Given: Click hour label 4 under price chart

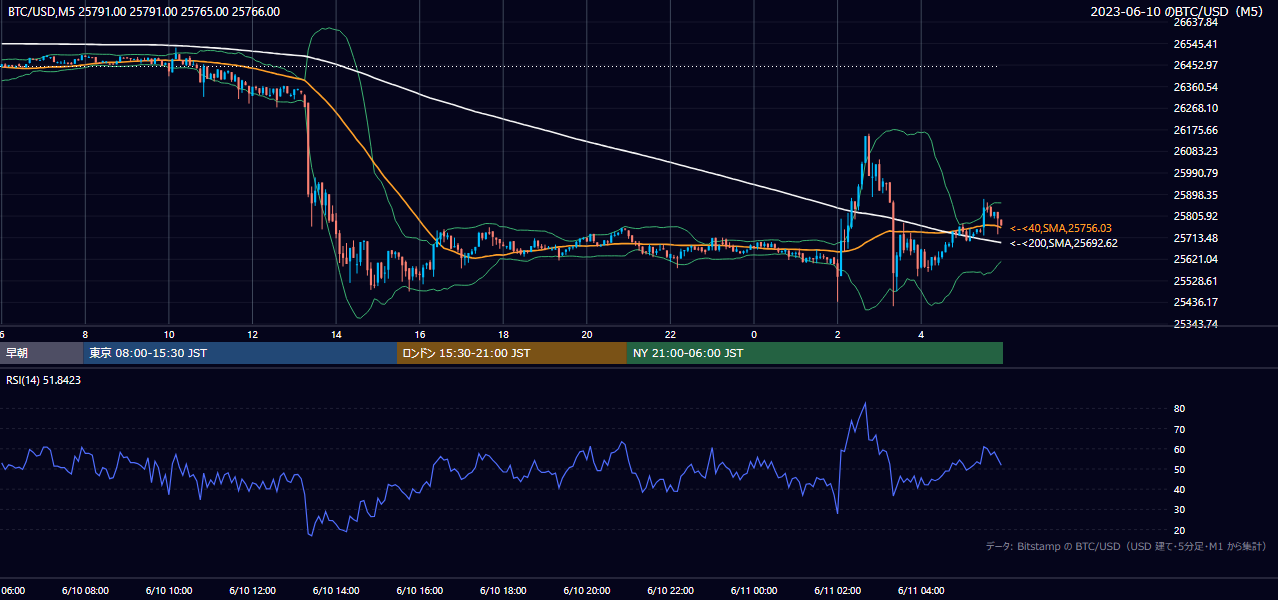Looking at the screenshot, I should pos(922,334).
